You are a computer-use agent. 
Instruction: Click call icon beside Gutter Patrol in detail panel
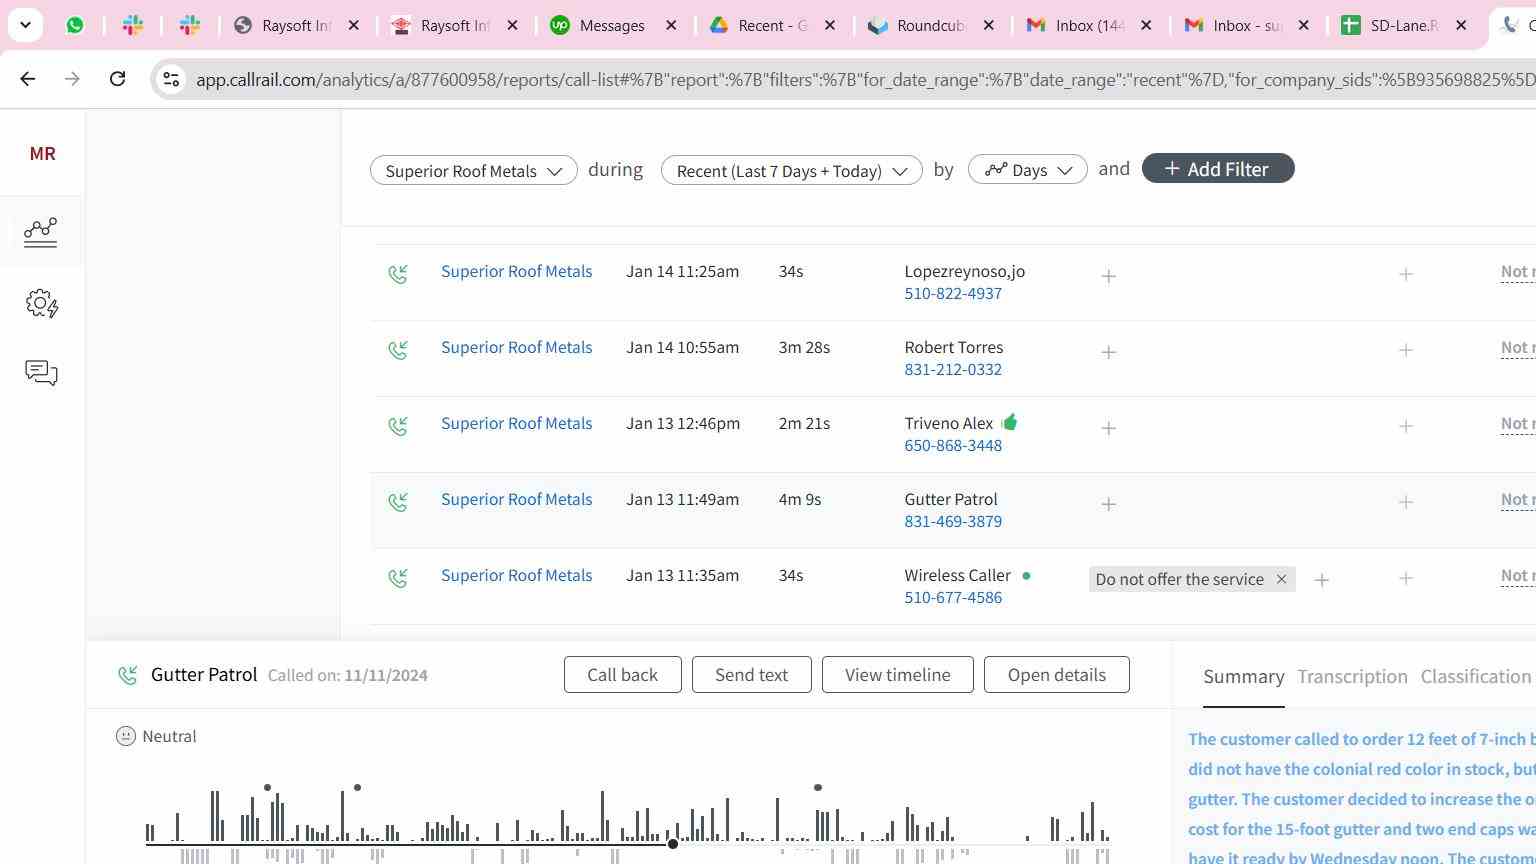tap(127, 676)
